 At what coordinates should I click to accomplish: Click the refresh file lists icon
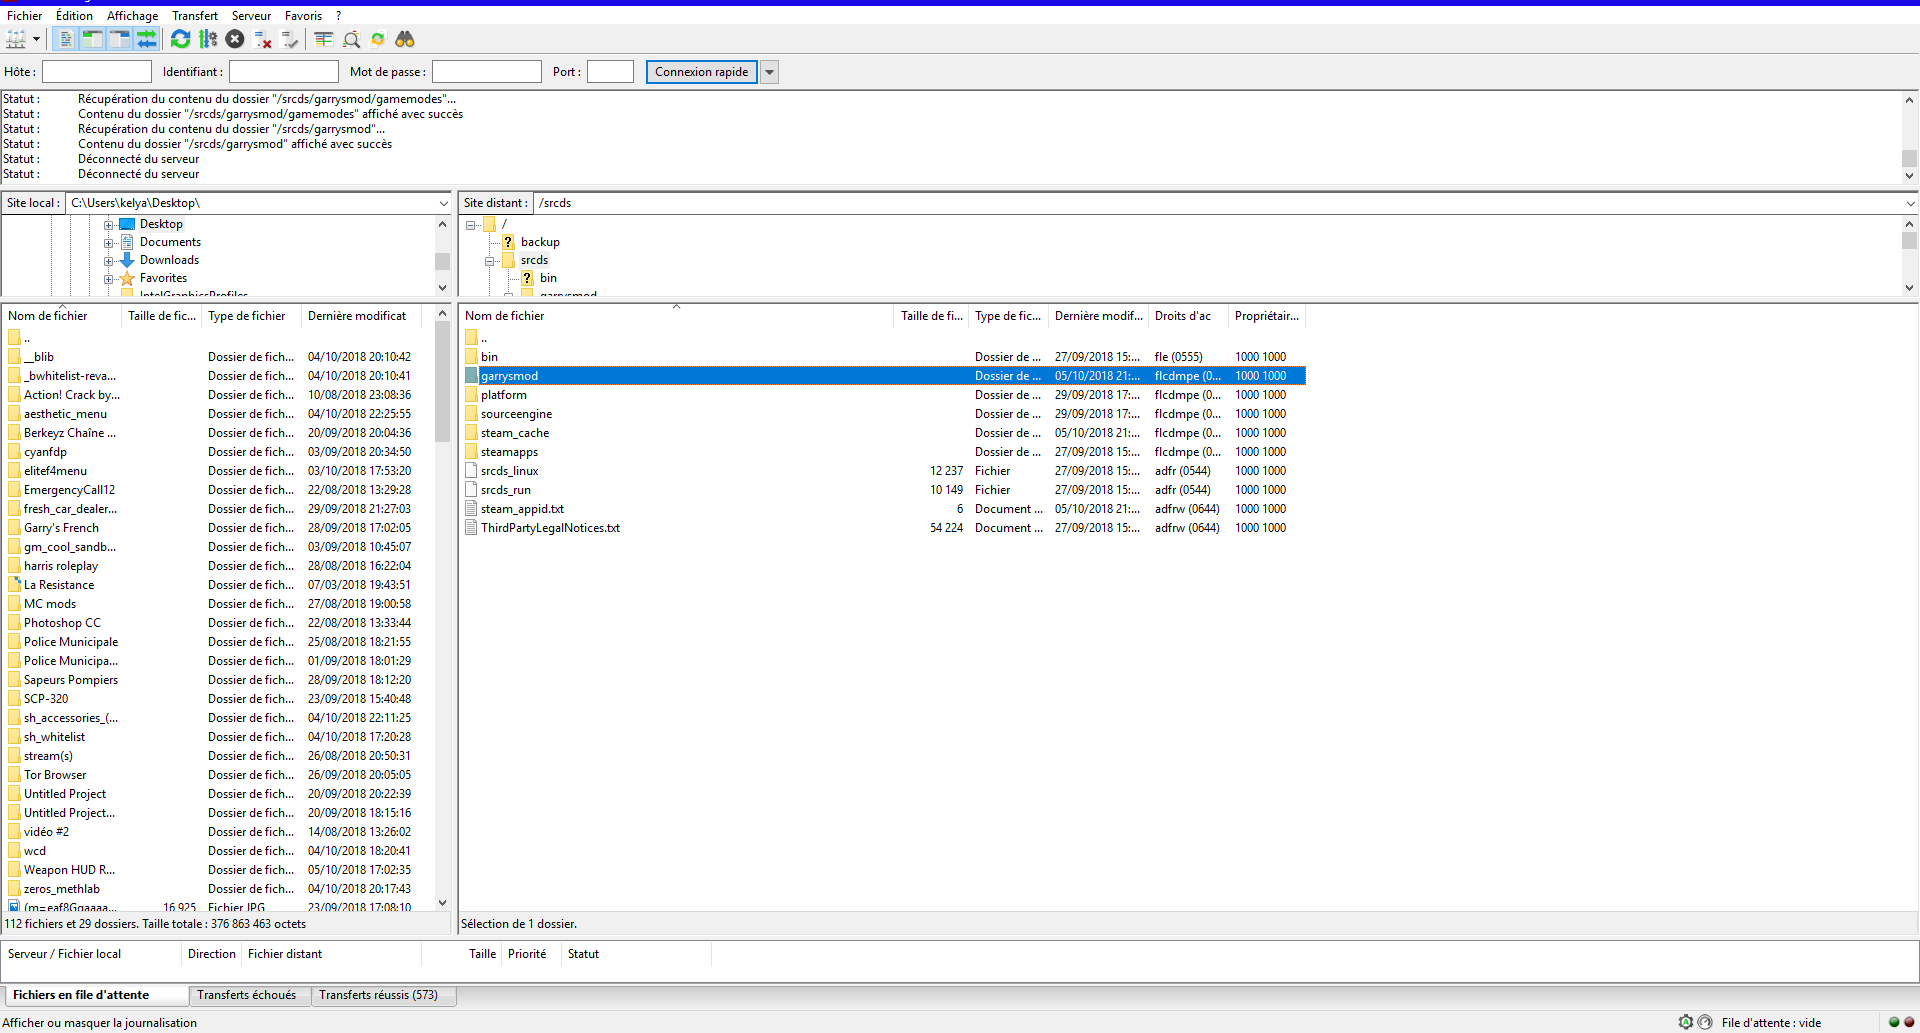181,39
